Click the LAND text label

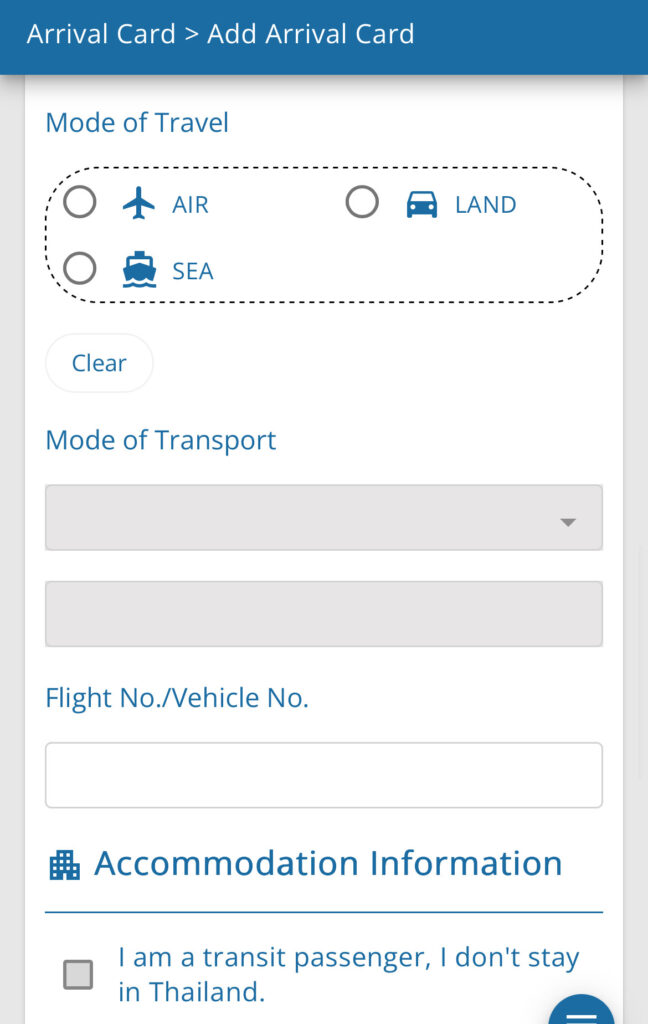[485, 205]
